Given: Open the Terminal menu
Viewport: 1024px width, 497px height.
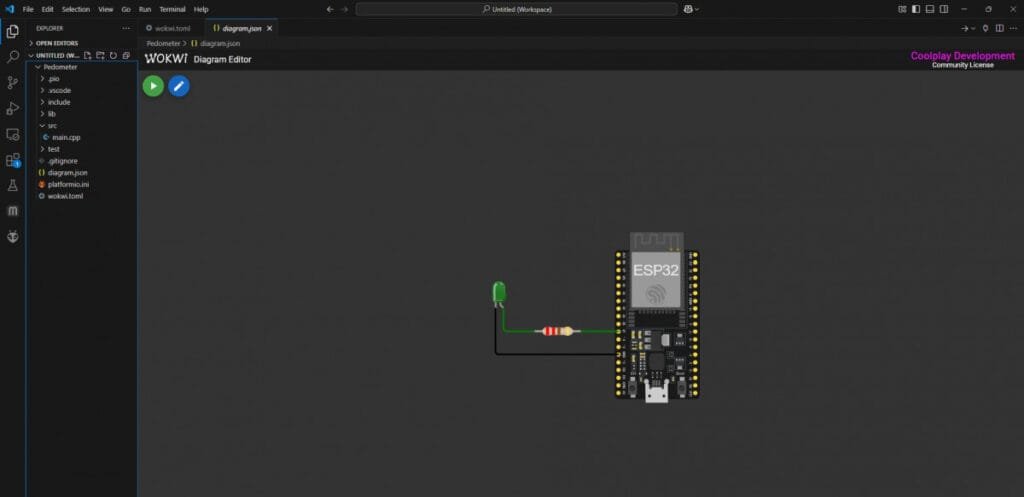Looking at the screenshot, I should [172, 9].
